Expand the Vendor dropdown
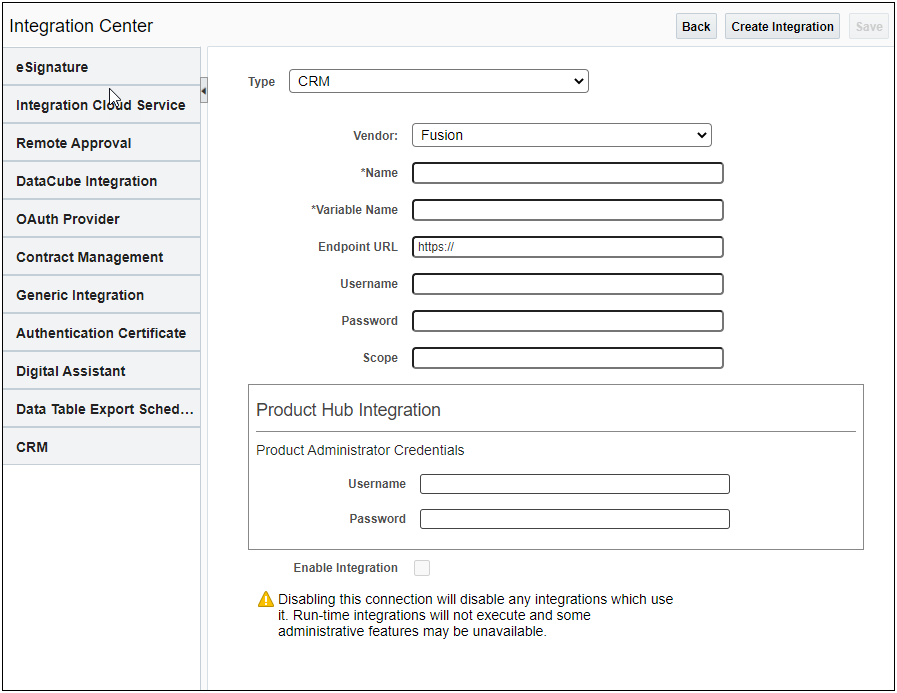 tap(561, 135)
